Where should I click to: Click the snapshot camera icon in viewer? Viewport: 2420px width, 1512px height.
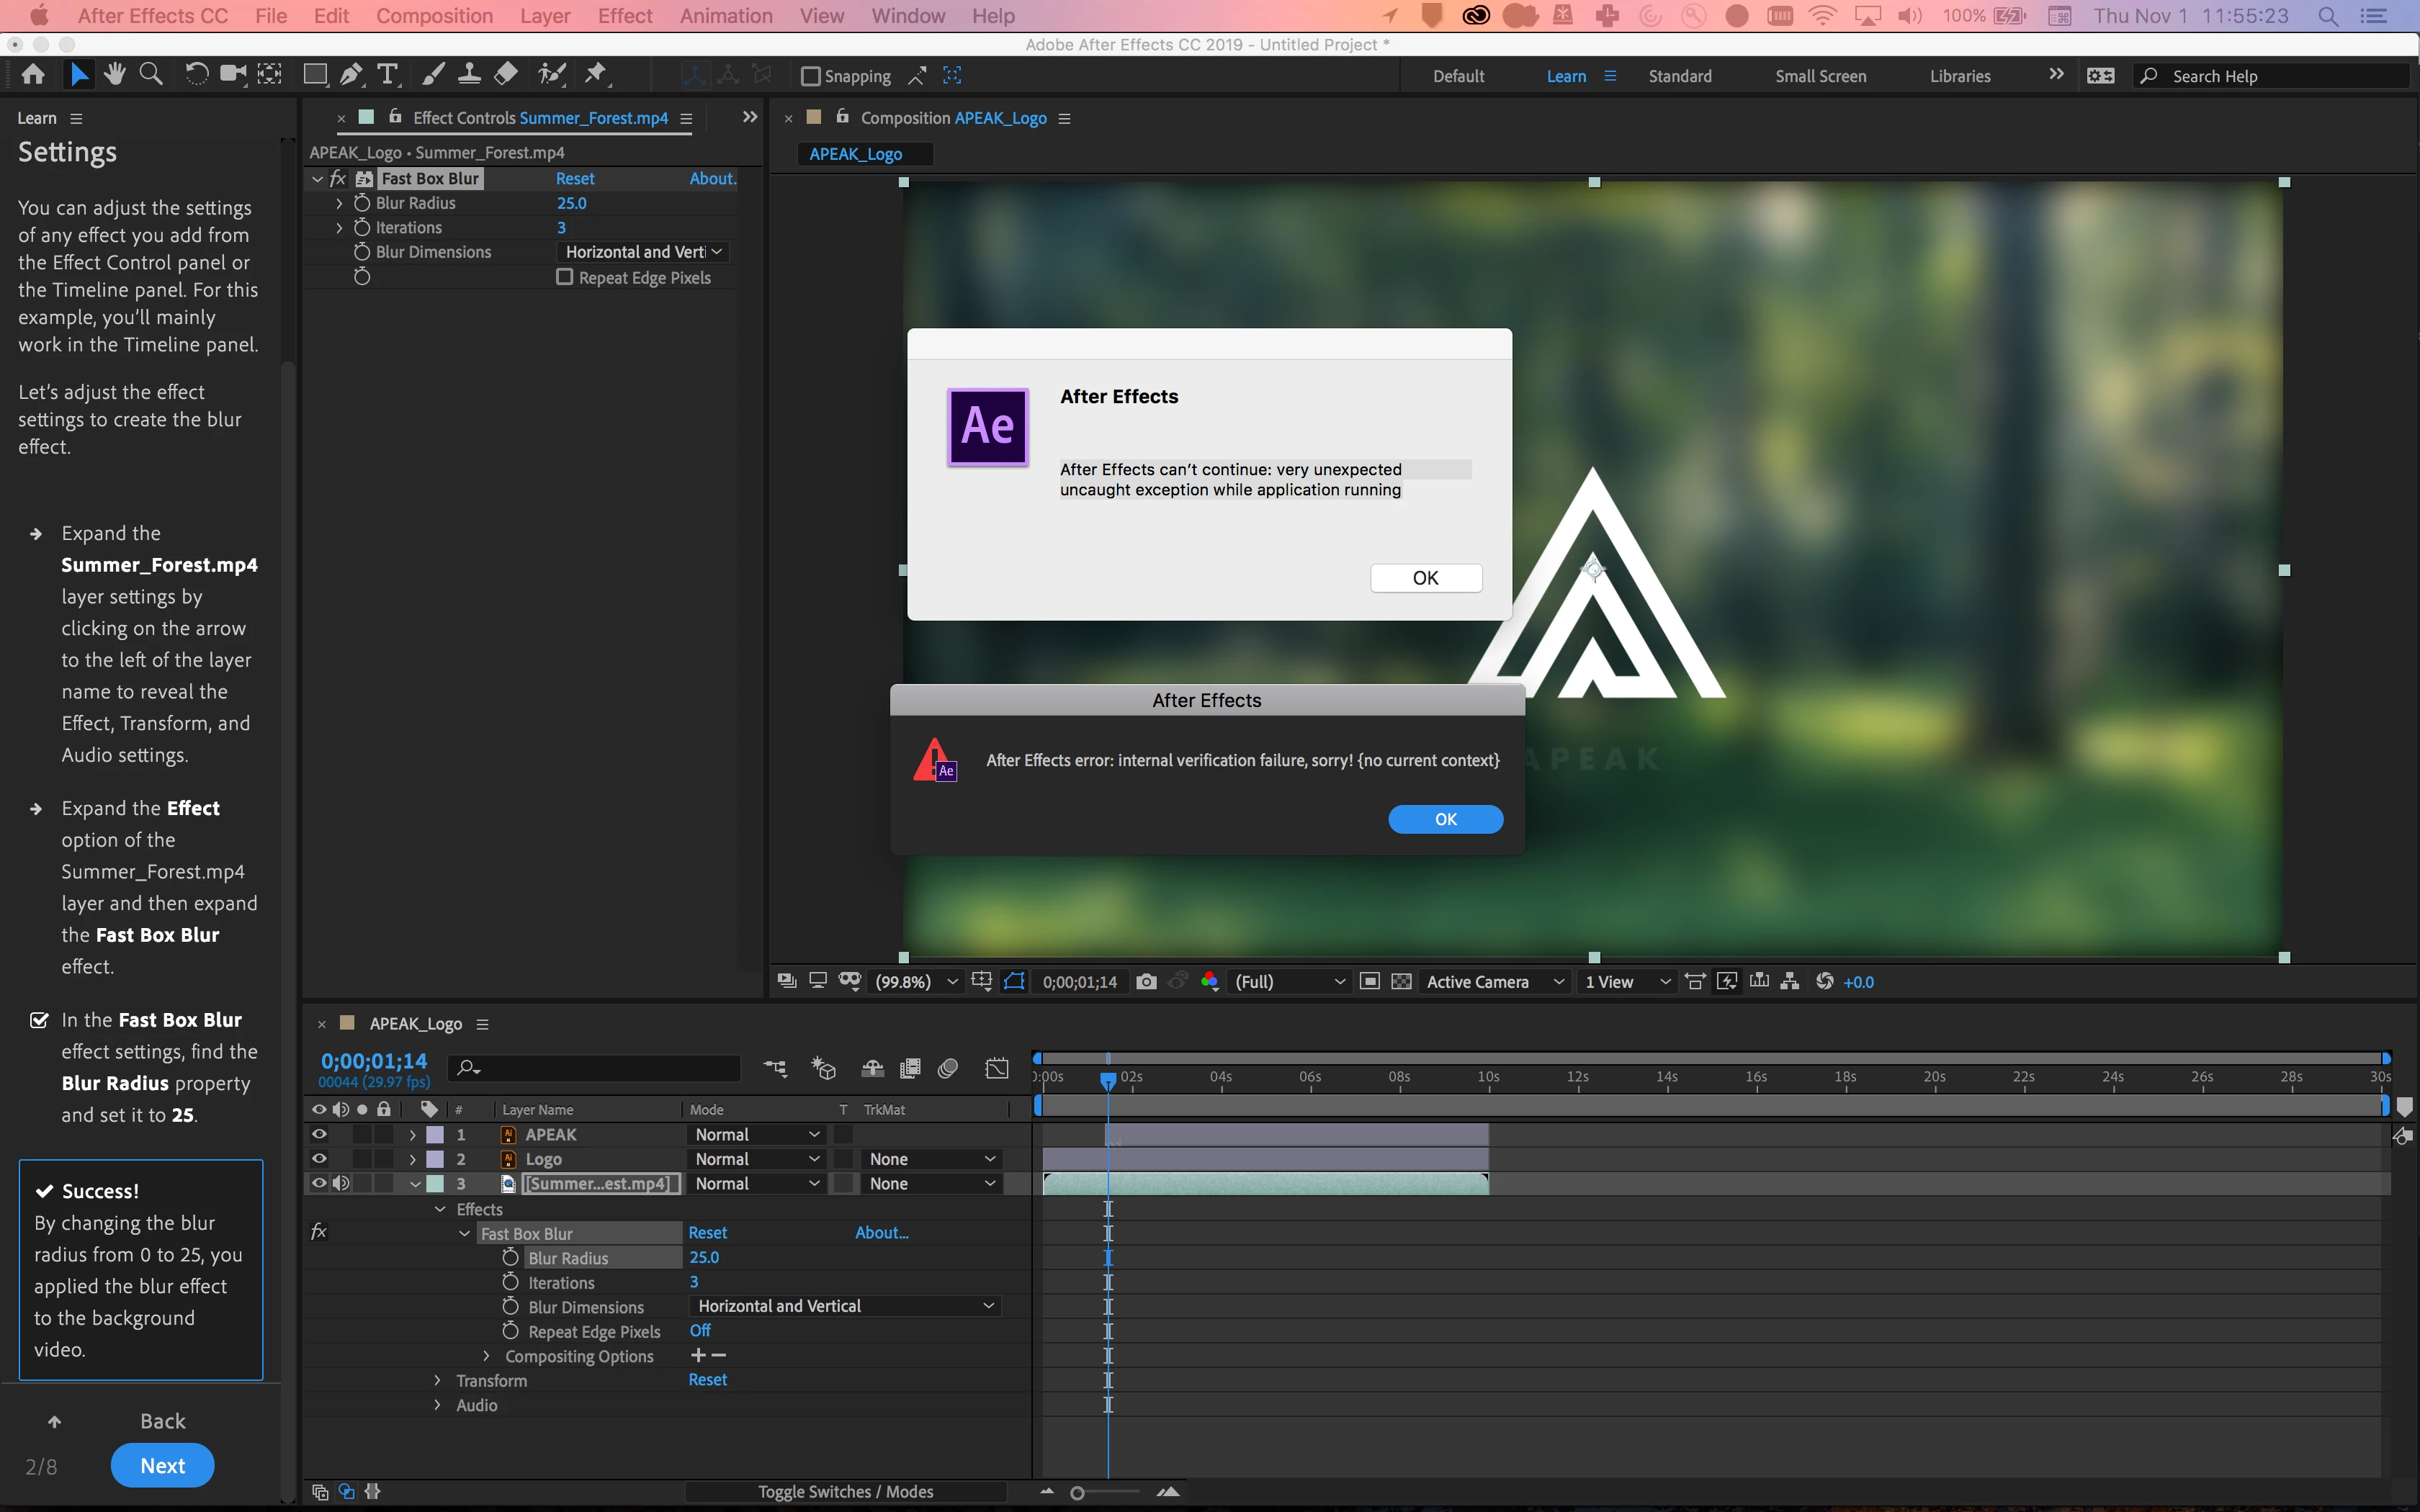coord(1146,982)
